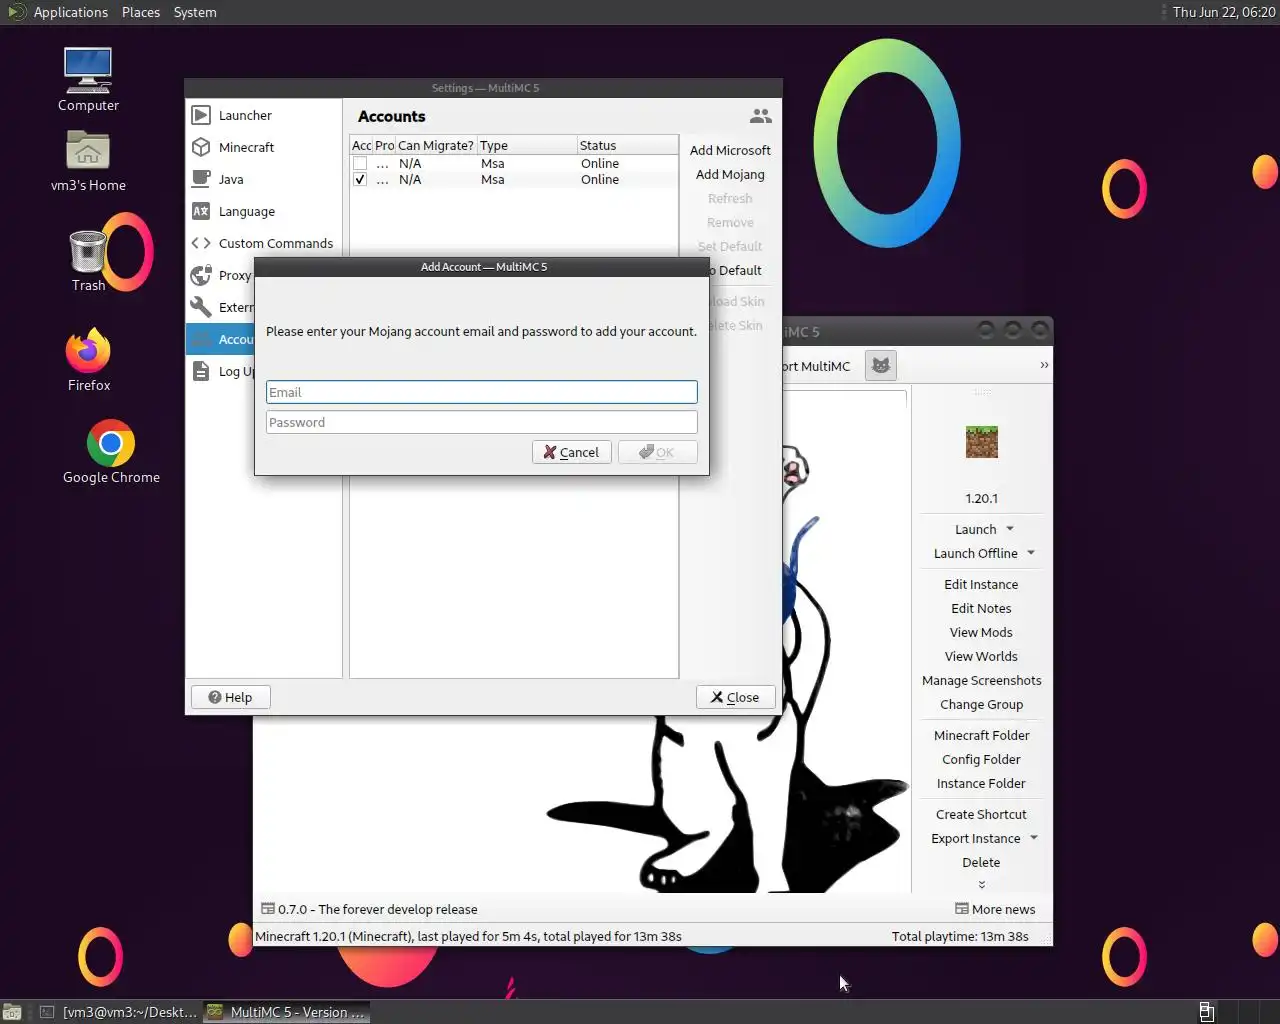
Task: Click Edit Instance in MultiMC sidebar
Action: pos(982,584)
